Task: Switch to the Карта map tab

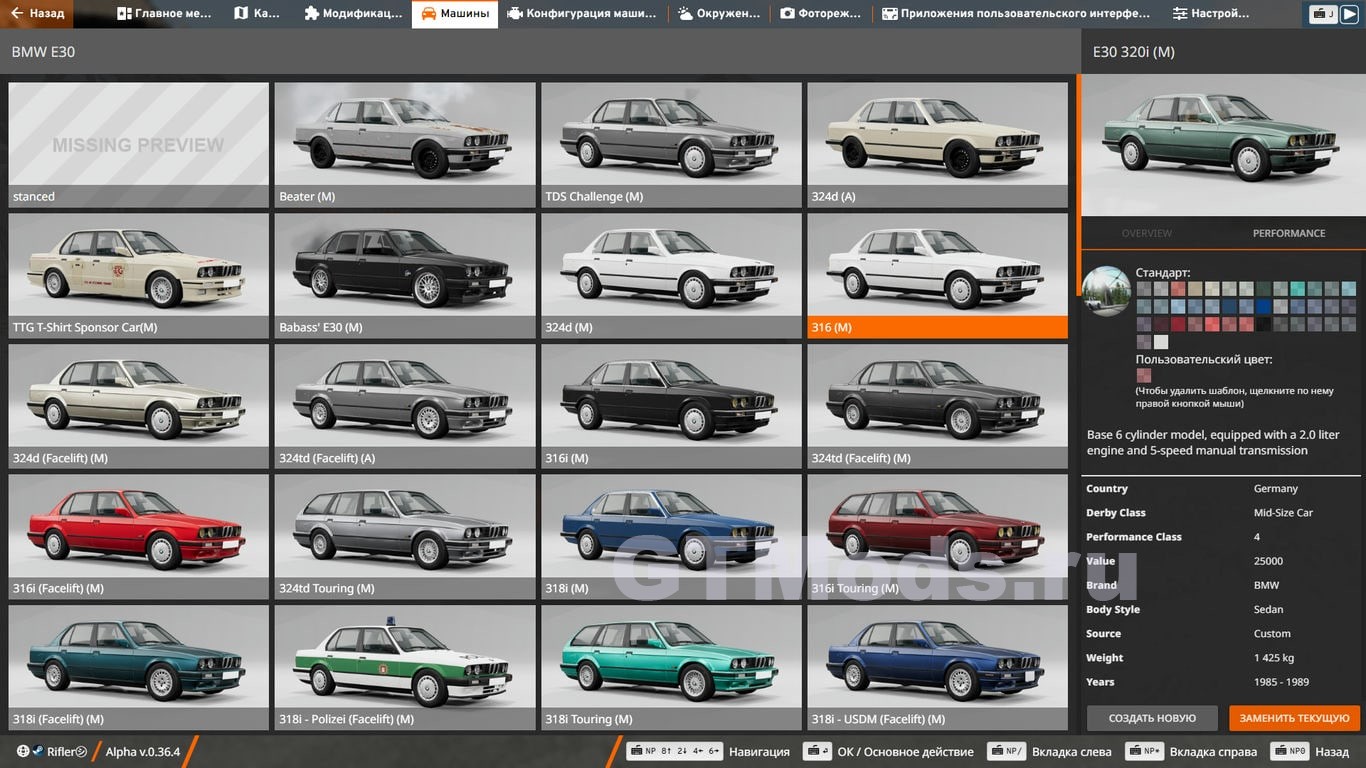Action: point(257,14)
